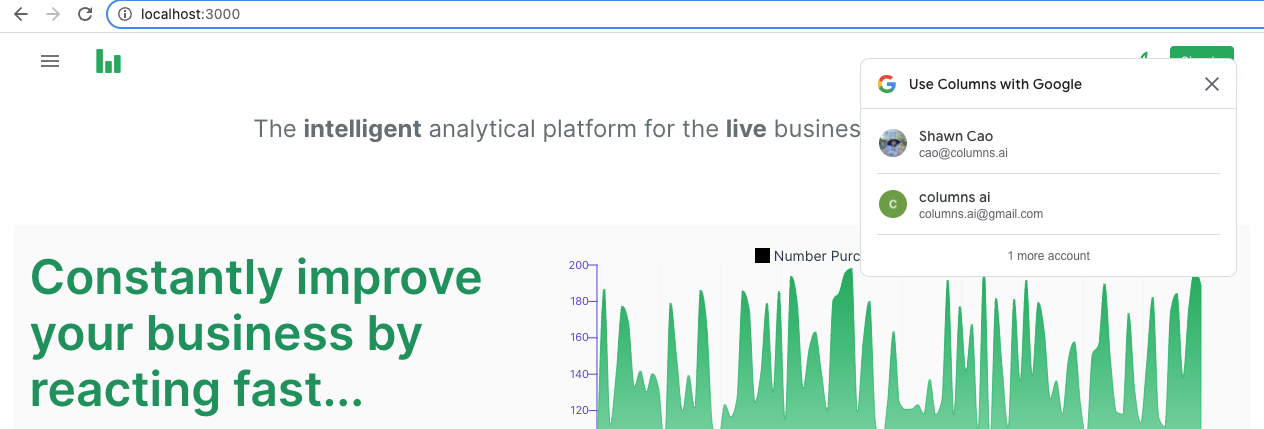Click the green Columns bar-chart logo
The width and height of the screenshot is (1264, 429).
pyautogui.click(x=108, y=61)
